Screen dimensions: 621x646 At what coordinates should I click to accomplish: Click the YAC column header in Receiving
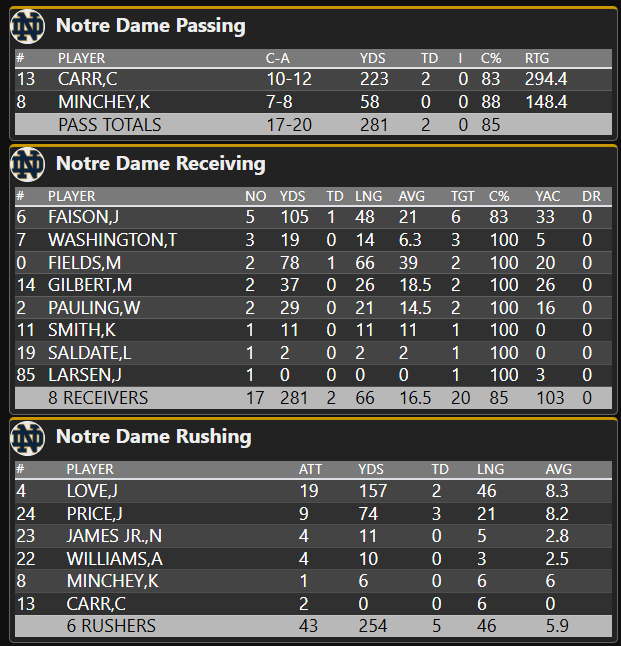(x=547, y=196)
